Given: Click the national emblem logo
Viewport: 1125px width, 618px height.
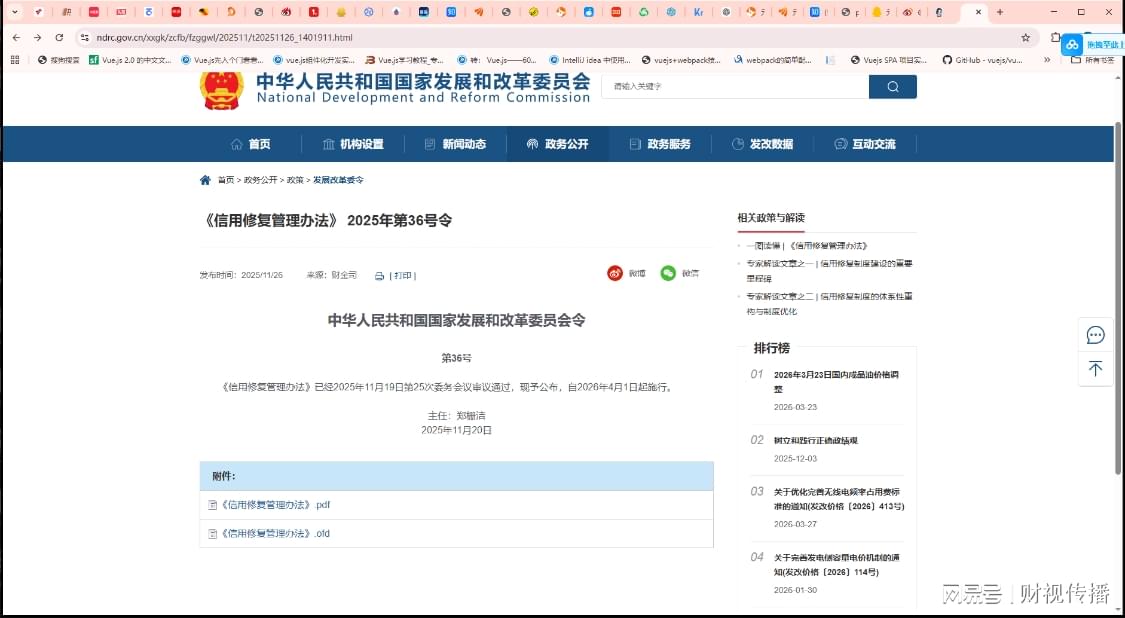Looking at the screenshot, I should 221,89.
